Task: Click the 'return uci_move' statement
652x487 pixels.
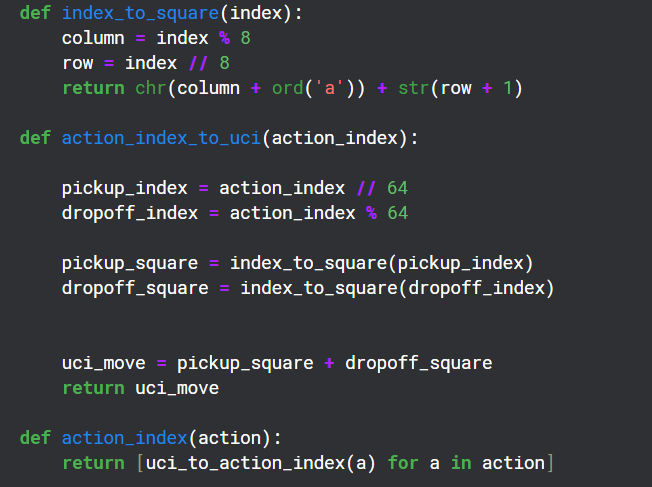Action: pyautogui.click(x=140, y=388)
